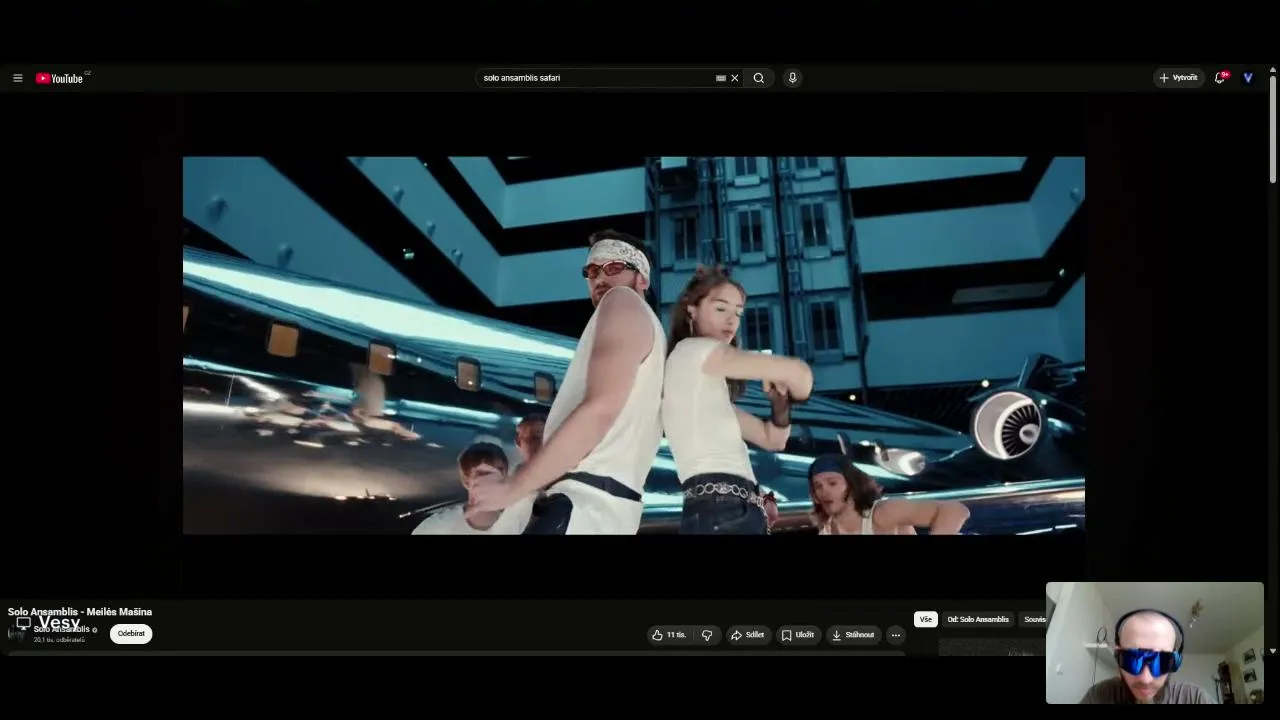1280x720 pixels.
Task: Click the magnifier search button
Action: pos(759,78)
